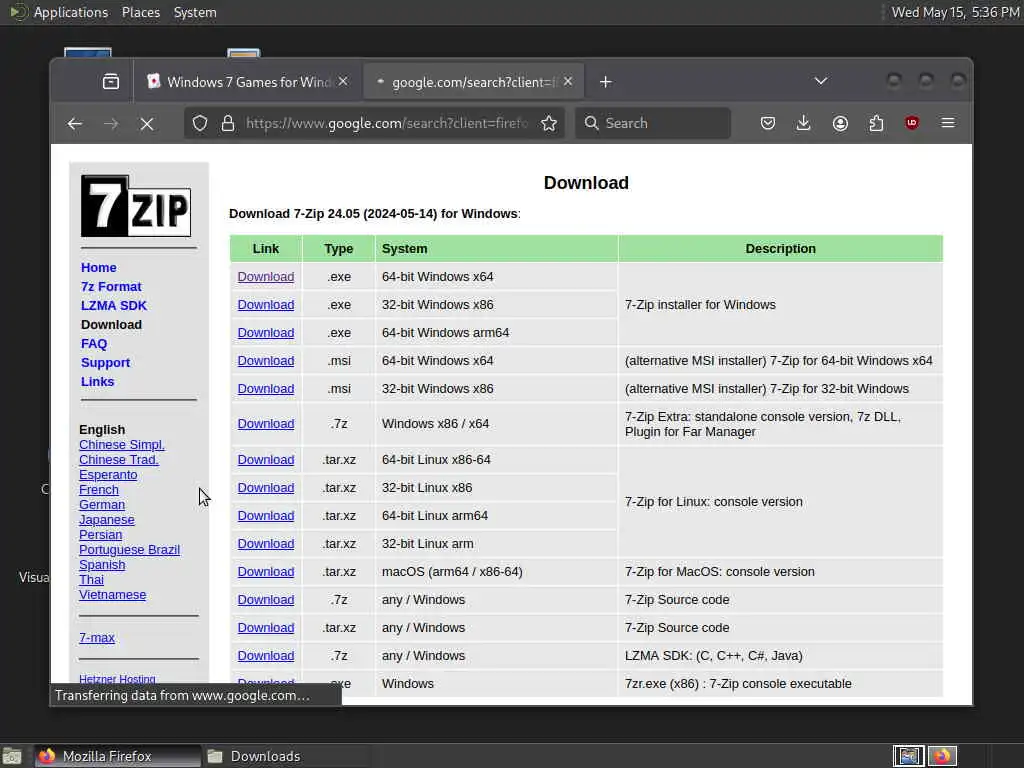Open the Home sidebar link

(x=99, y=268)
